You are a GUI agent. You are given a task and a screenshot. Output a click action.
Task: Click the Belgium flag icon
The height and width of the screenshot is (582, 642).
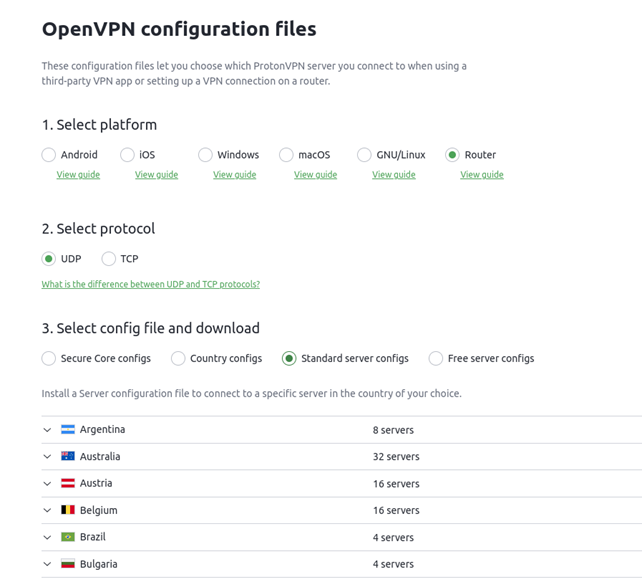click(x=68, y=510)
